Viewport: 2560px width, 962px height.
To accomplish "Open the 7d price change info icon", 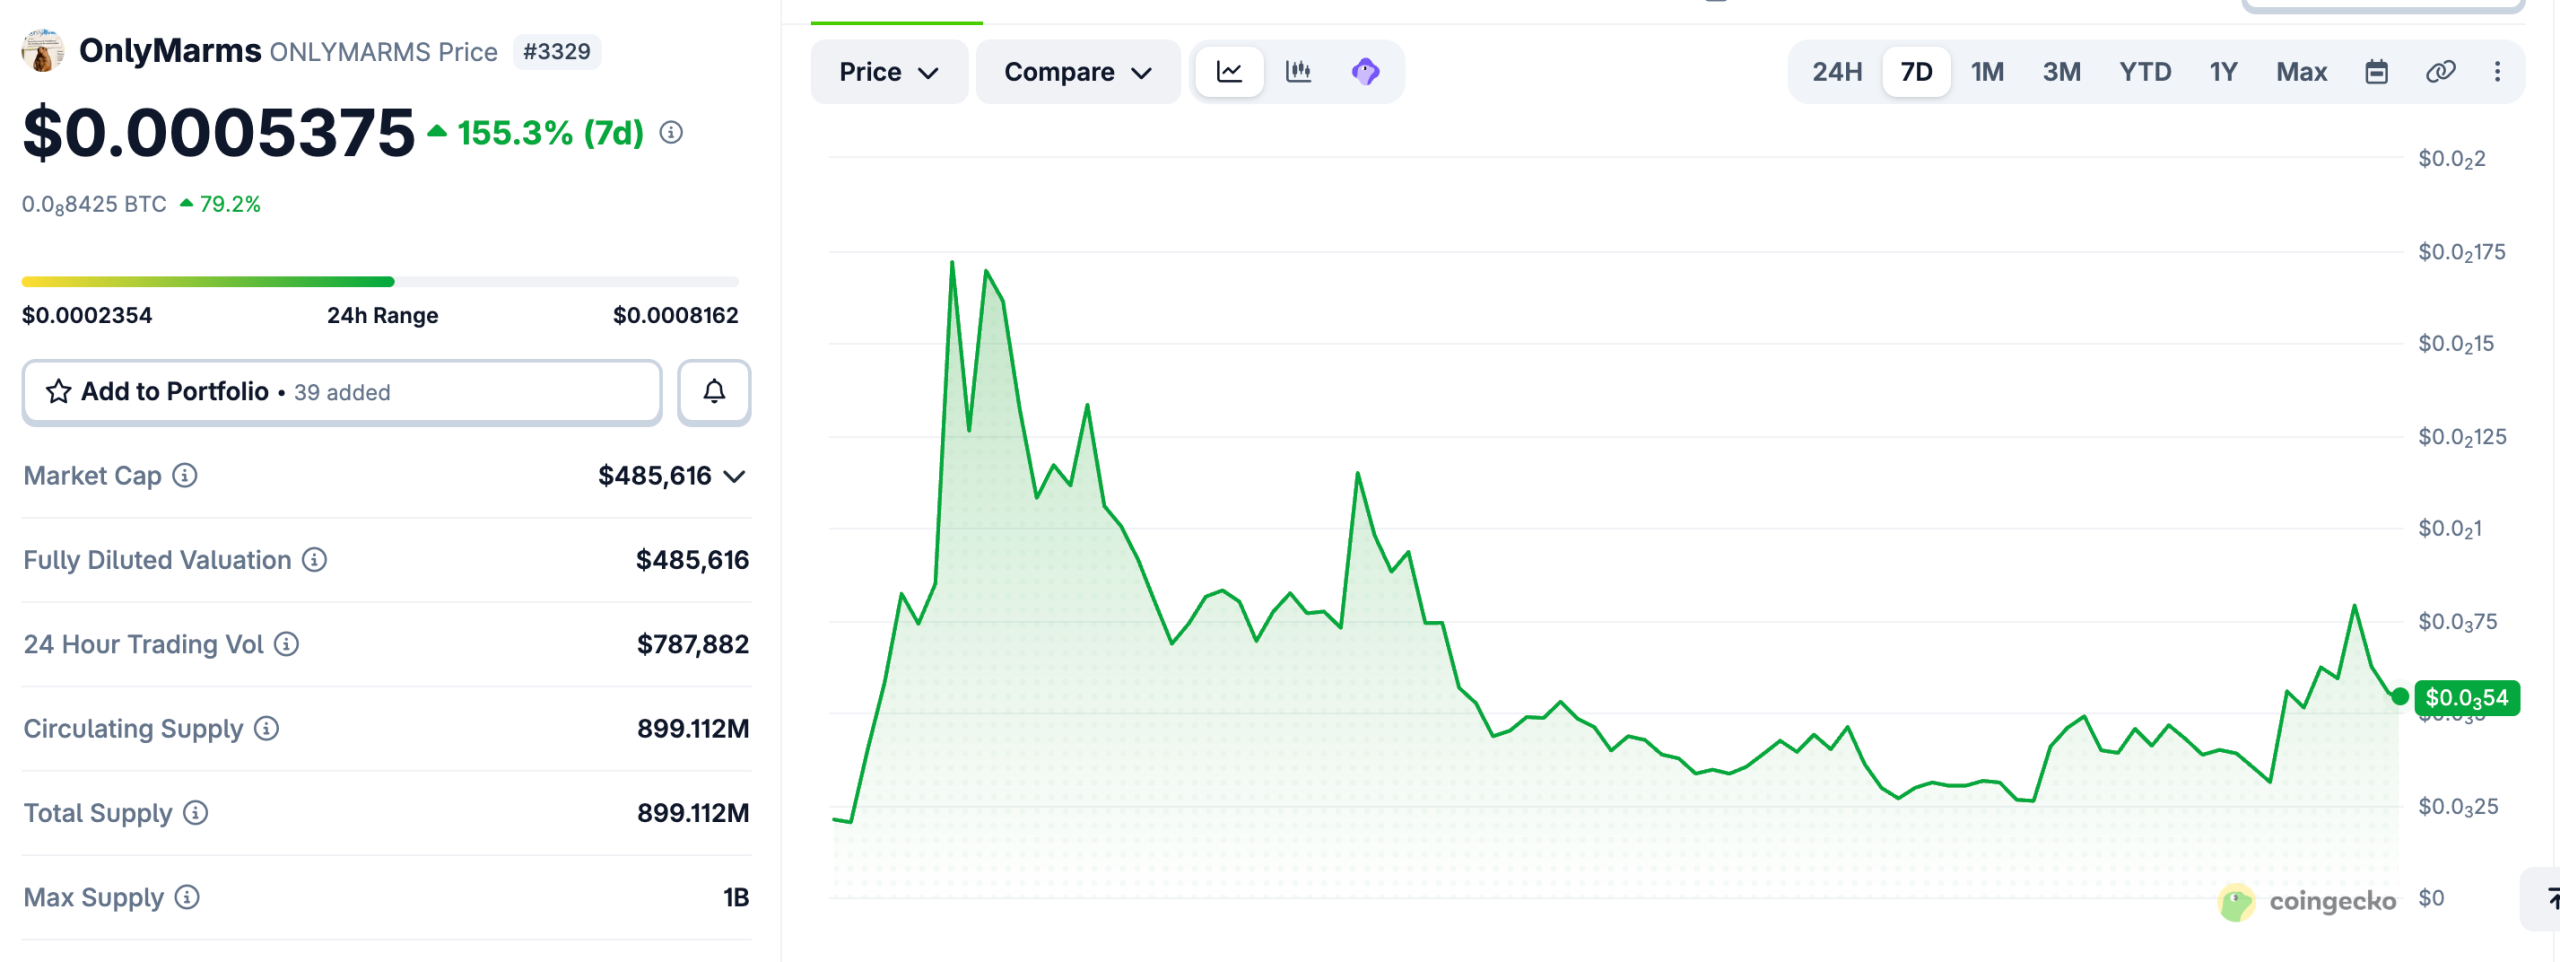I will pyautogui.click(x=671, y=133).
